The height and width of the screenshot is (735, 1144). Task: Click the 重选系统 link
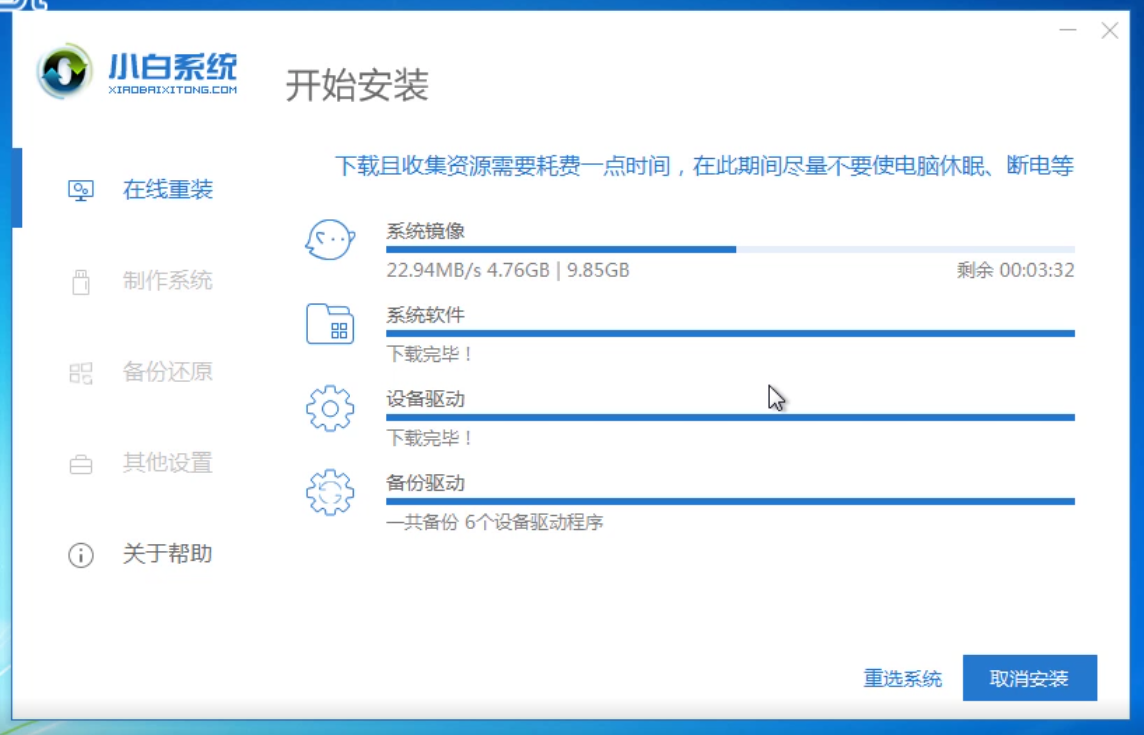903,678
